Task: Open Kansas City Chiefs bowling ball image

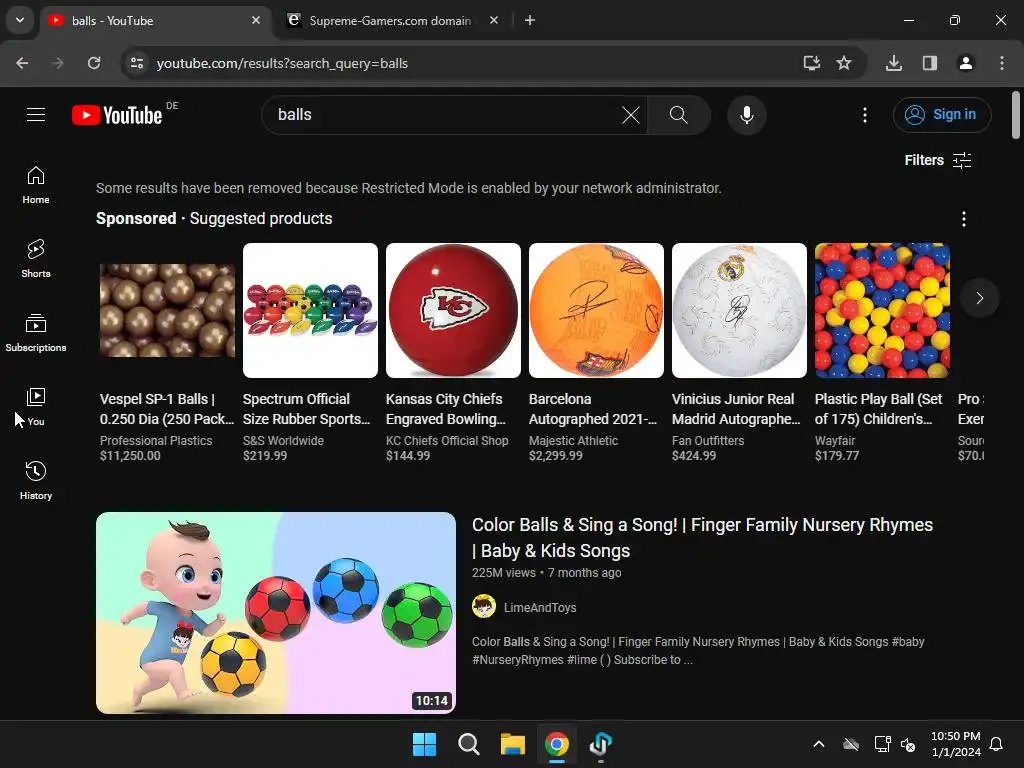Action: point(453,310)
